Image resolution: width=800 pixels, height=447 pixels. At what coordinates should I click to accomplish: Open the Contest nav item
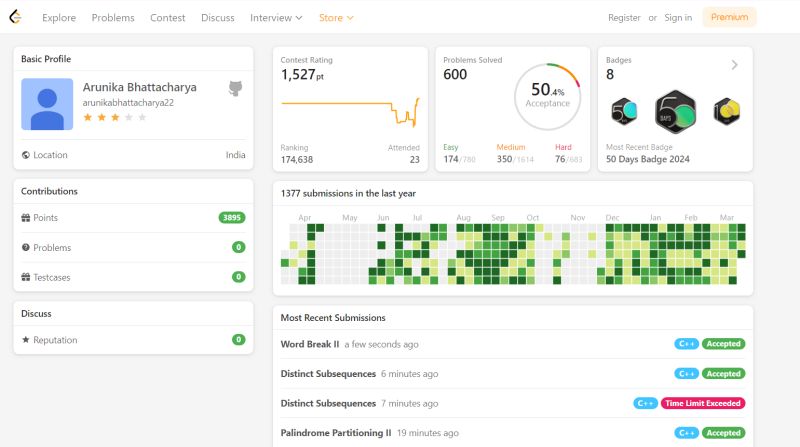click(167, 18)
